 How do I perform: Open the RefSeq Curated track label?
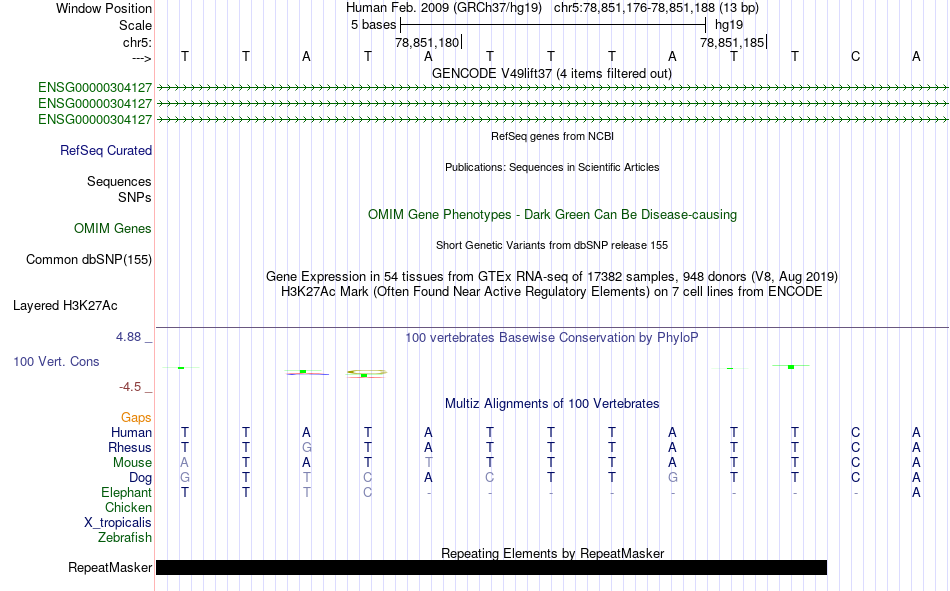[105, 150]
